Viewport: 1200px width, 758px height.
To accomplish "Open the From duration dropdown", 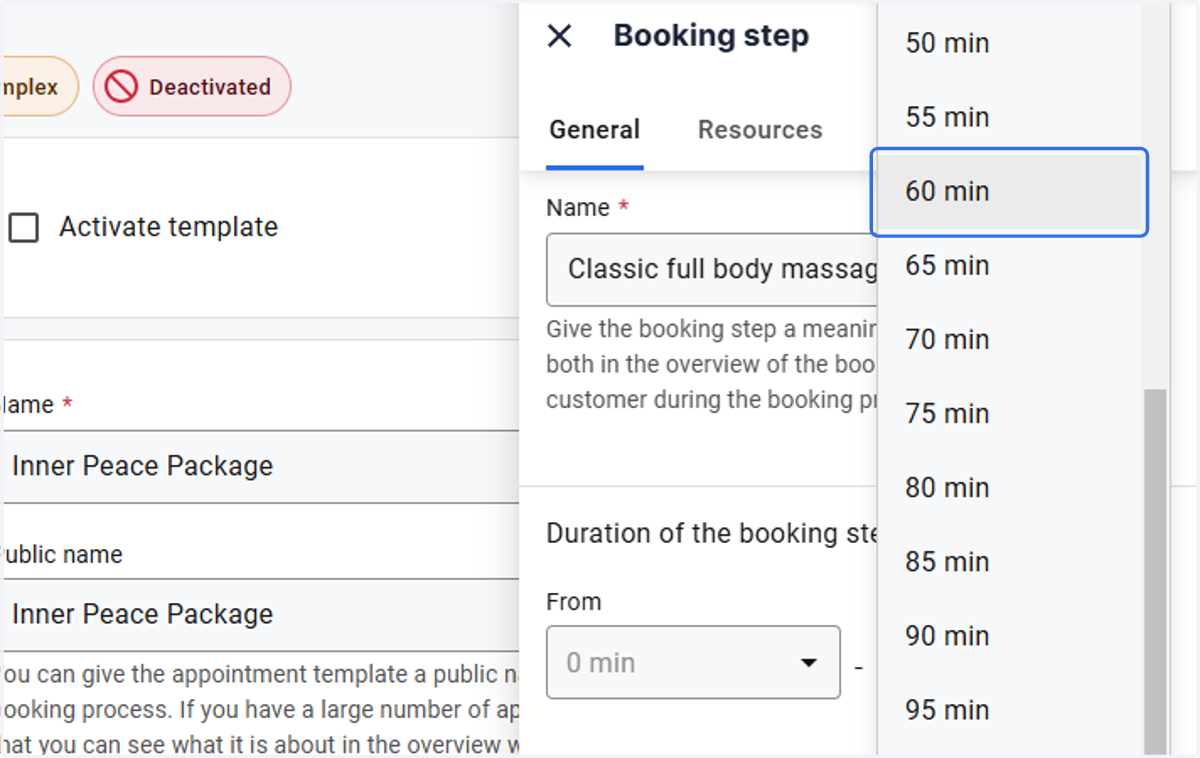I will pos(693,662).
